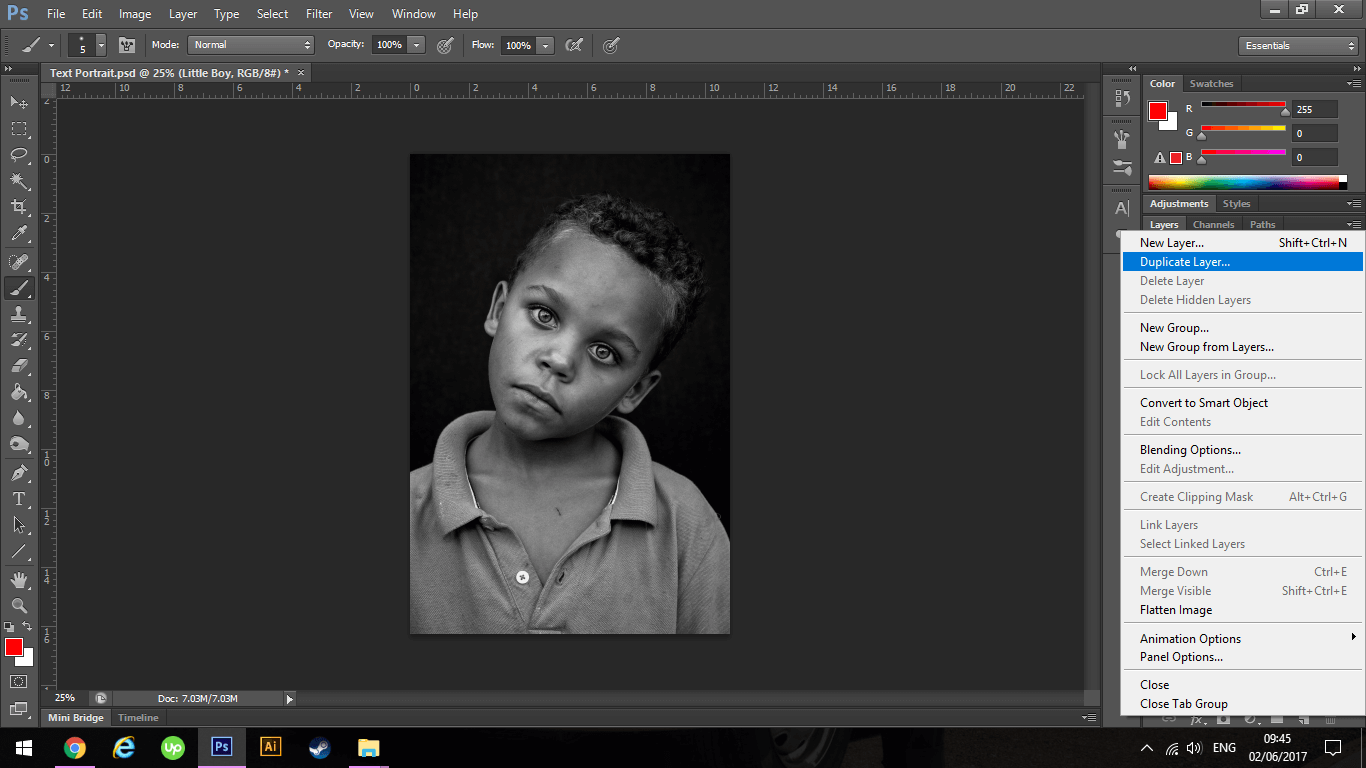Select the Path Selection tool
This screenshot has width=1366, height=768.
19,525
